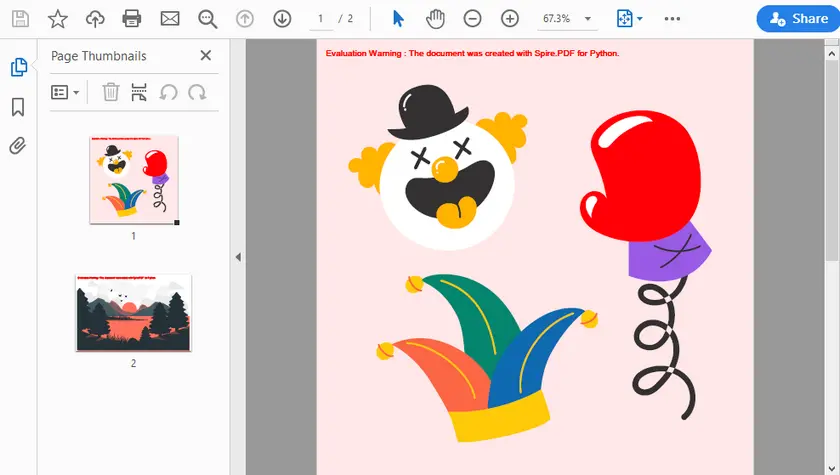Click the cloud upload icon
This screenshot has height=475, width=840.
95,19
